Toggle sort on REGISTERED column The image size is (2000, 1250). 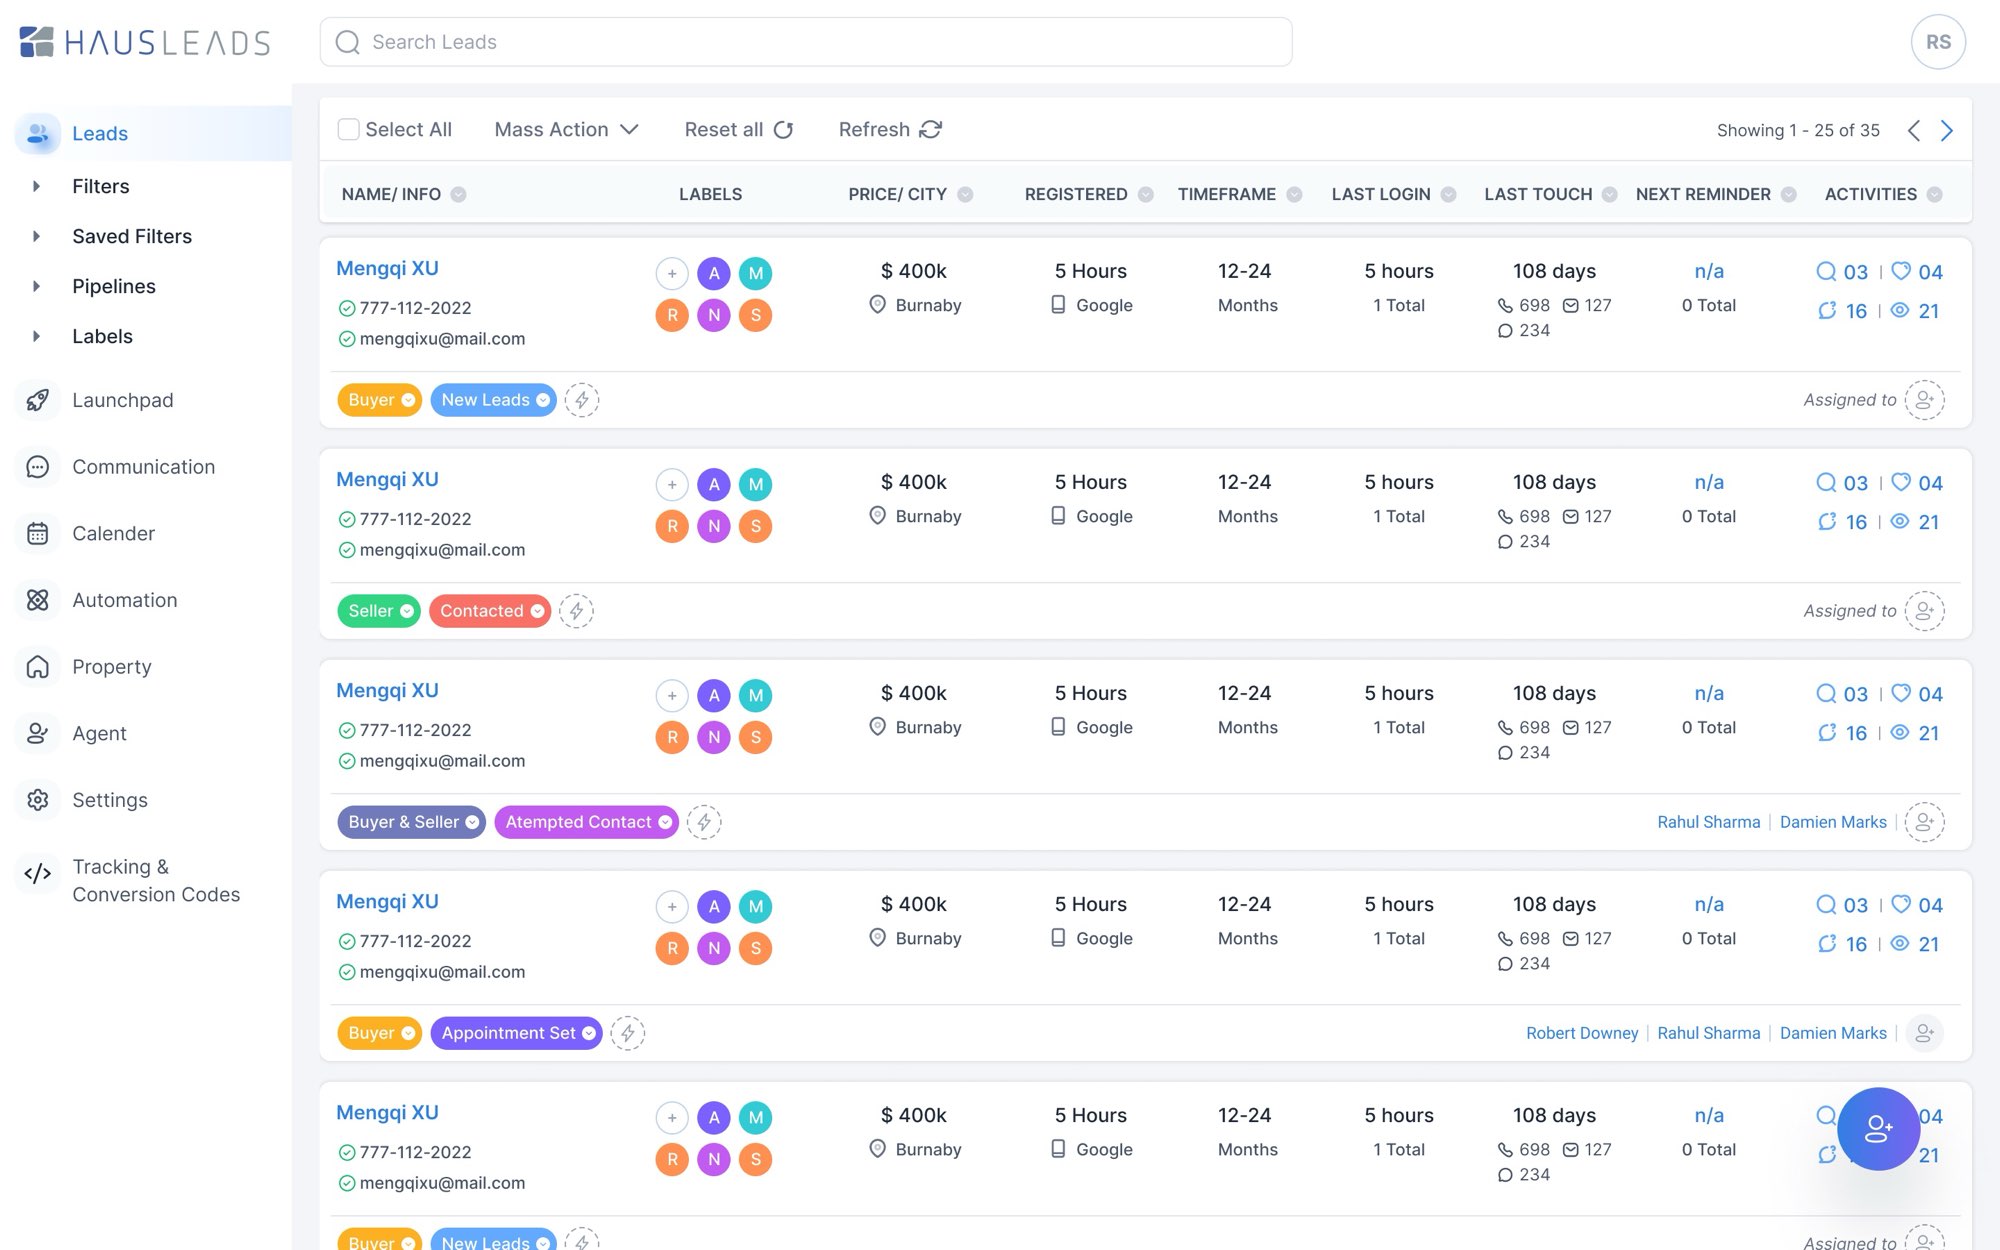1146,195
